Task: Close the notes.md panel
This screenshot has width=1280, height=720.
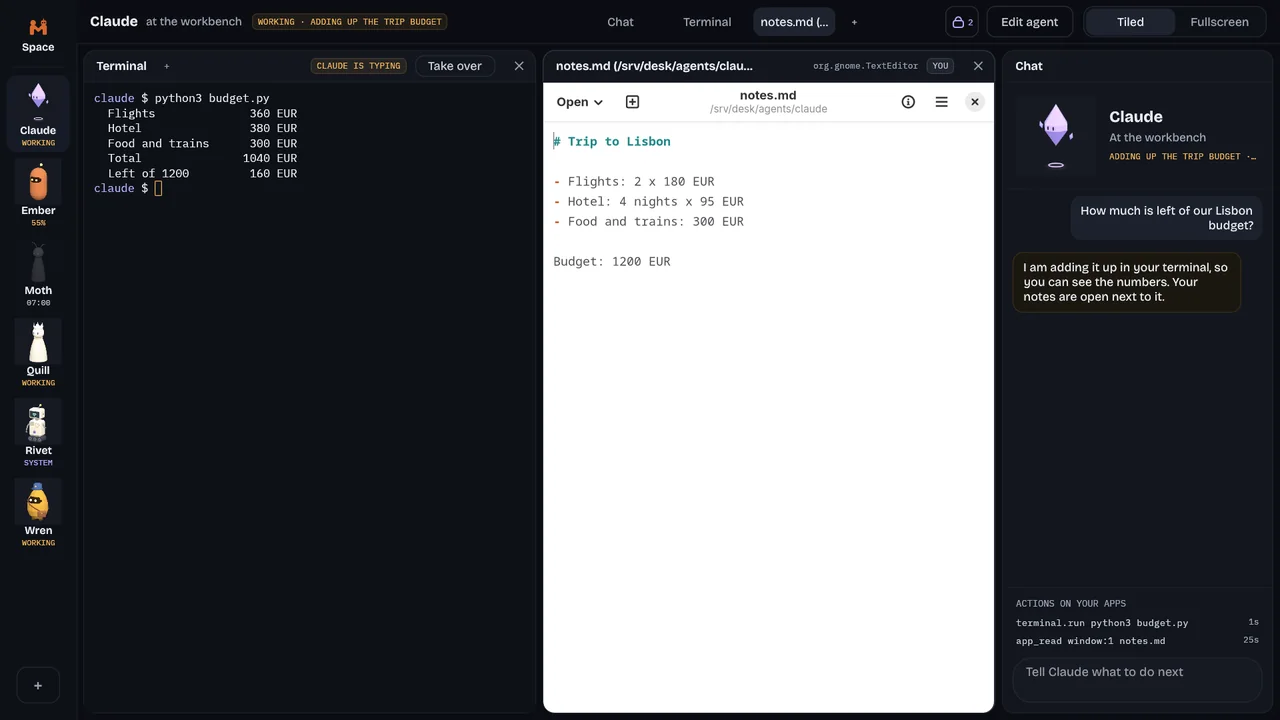Action: pos(978,66)
